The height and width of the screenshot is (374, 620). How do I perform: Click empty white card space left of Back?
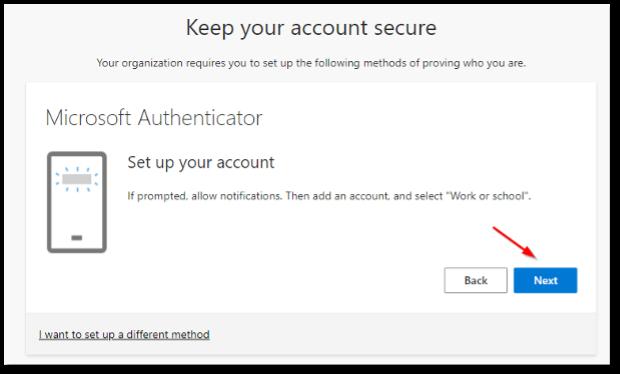tap(277, 280)
